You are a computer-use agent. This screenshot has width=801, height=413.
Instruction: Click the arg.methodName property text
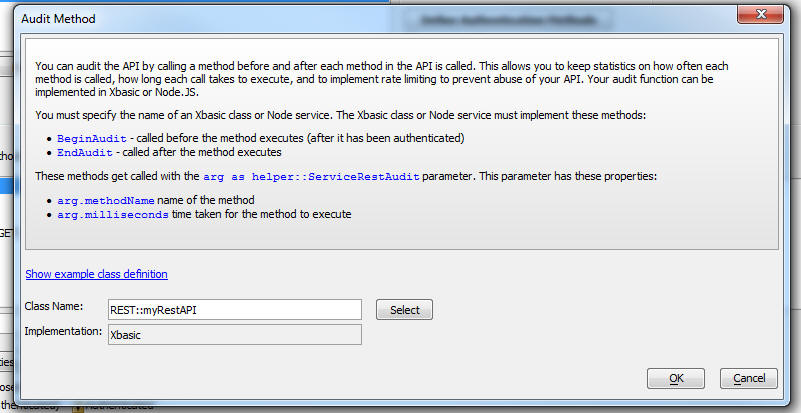pos(106,200)
